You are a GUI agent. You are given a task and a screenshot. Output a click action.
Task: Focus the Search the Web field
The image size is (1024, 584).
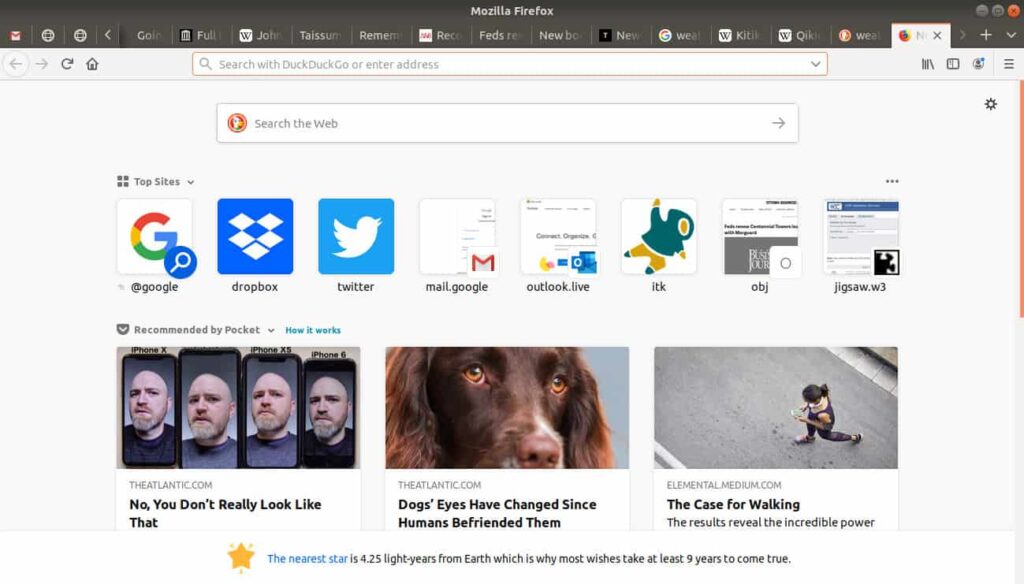click(x=507, y=123)
